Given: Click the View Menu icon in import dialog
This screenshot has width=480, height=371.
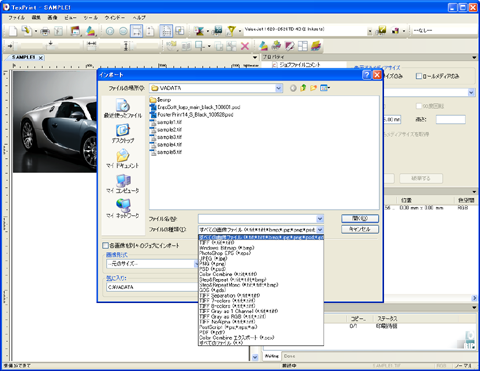Looking at the screenshot, I should point(325,88).
